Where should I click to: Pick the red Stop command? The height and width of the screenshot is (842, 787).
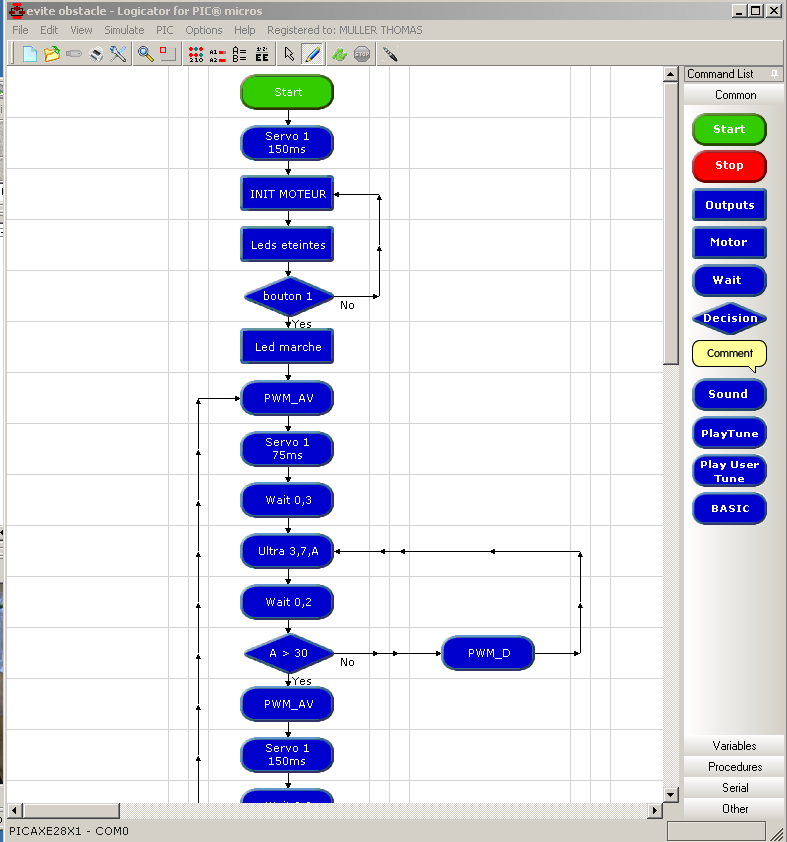729,166
